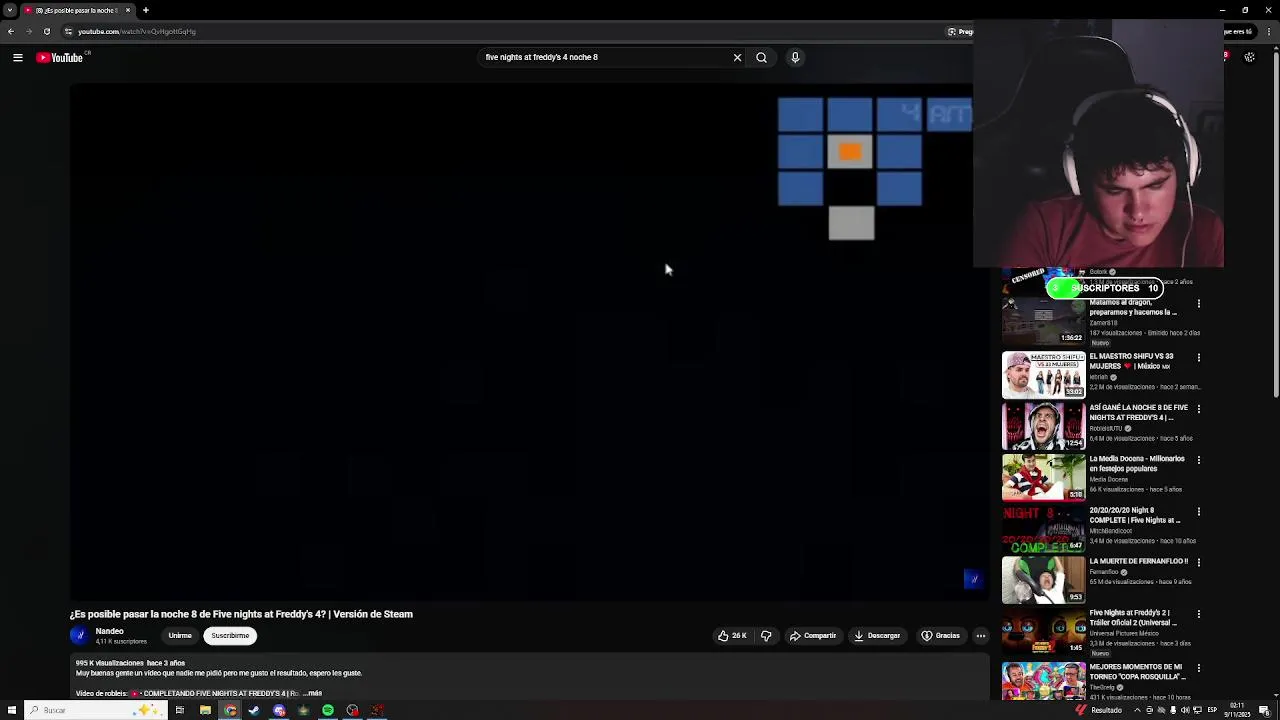The height and width of the screenshot is (720, 1280).
Task: Open site information icon in address bar
Action: 68,32
